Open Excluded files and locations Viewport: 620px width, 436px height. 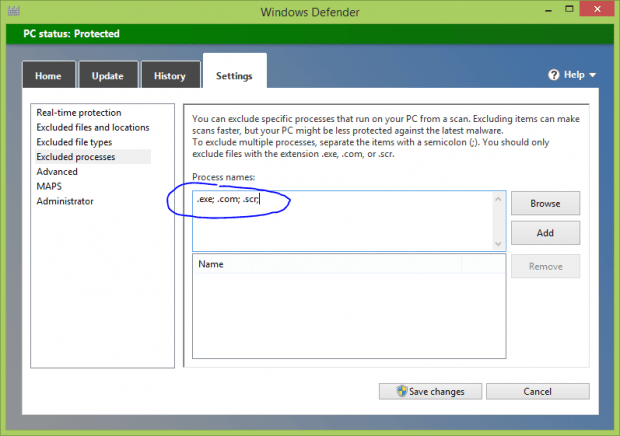93,127
